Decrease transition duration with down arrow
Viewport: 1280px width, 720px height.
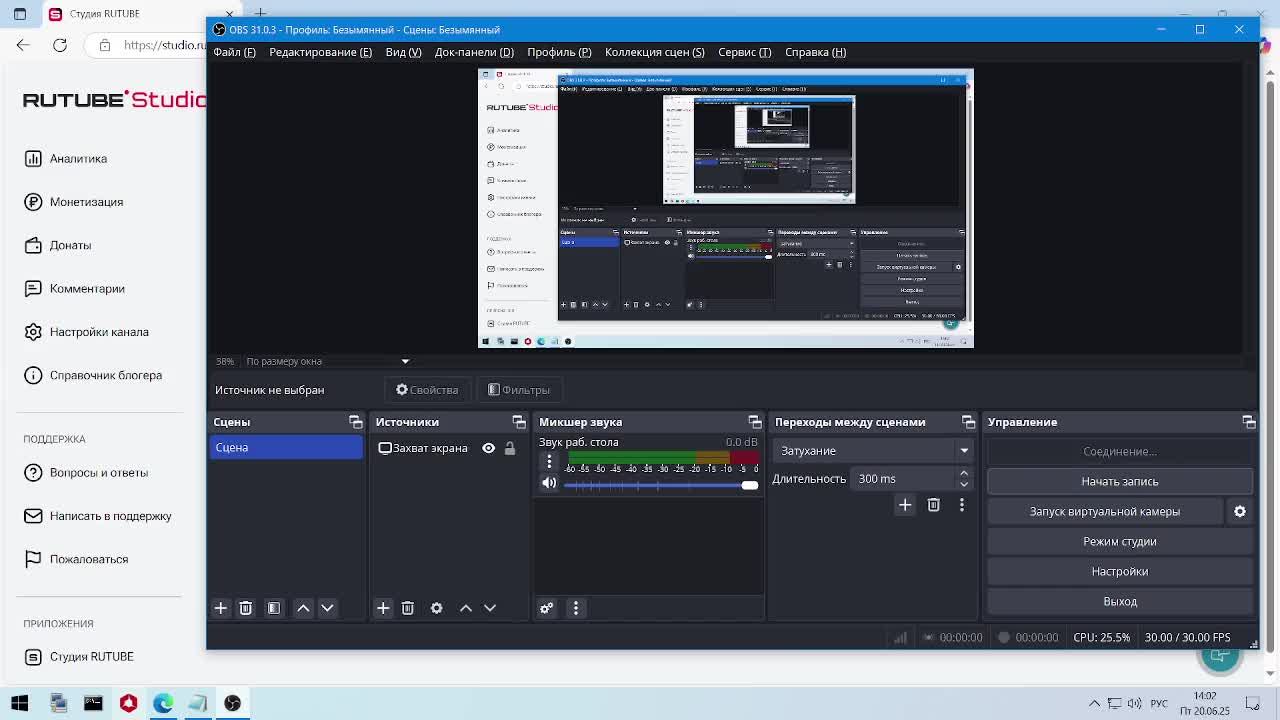pyautogui.click(x=964, y=484)
